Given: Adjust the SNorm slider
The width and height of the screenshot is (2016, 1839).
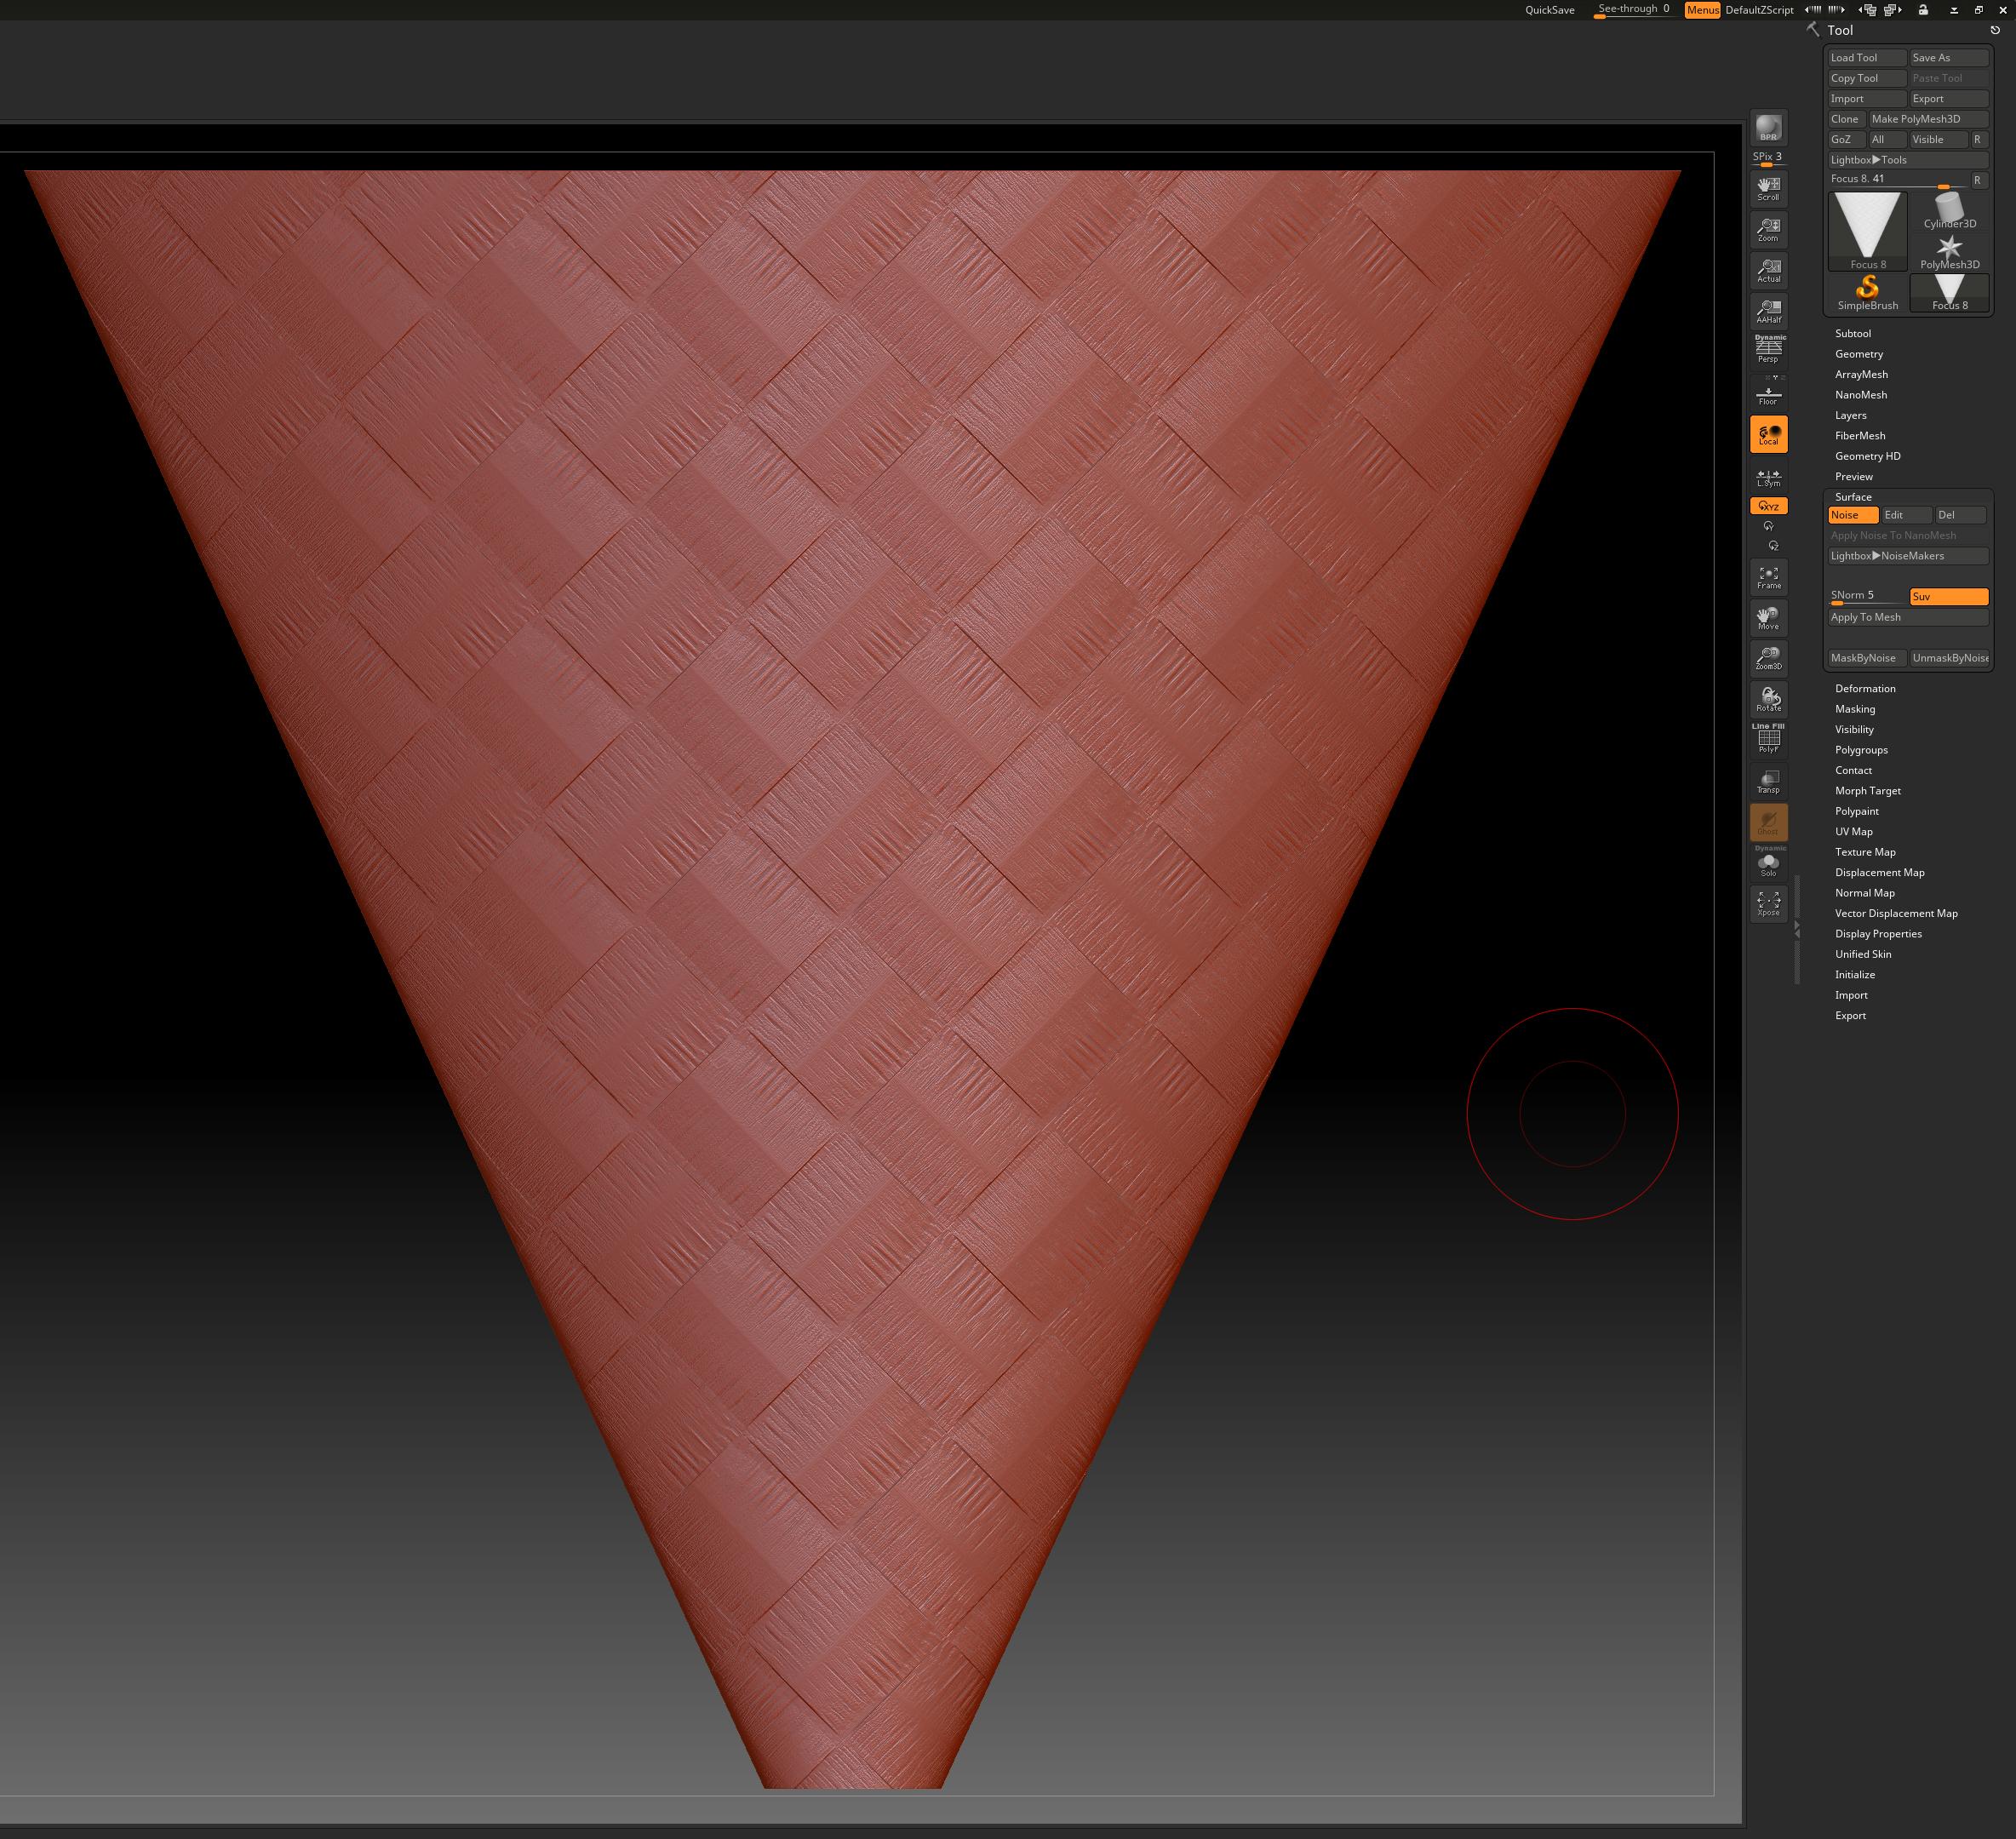Looking at the screenshot, I should click(1867, 597).
